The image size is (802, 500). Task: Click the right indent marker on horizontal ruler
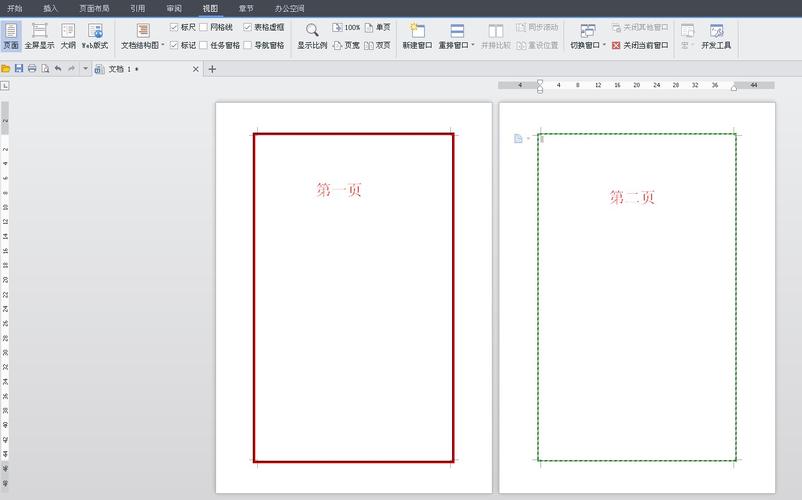(x=734, y=88)
